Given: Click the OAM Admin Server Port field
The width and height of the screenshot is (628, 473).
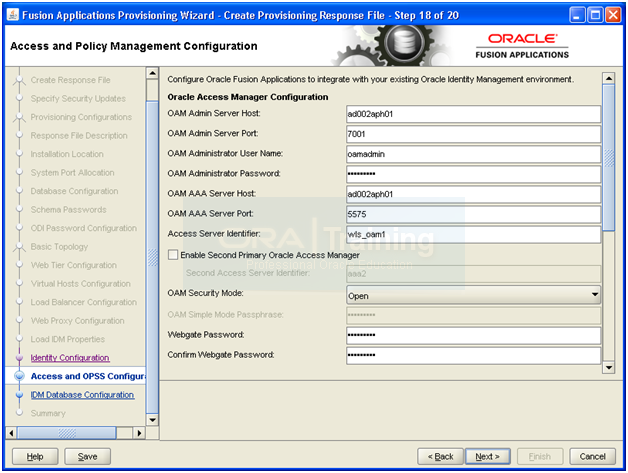Looking at the screenshot, I should [x=473, y=134].
